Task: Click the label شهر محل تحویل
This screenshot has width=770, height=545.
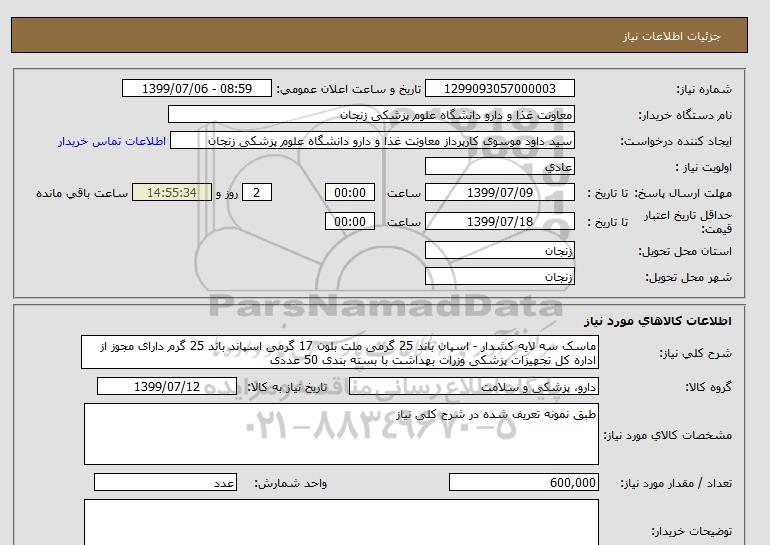Action: coord(688,277)
